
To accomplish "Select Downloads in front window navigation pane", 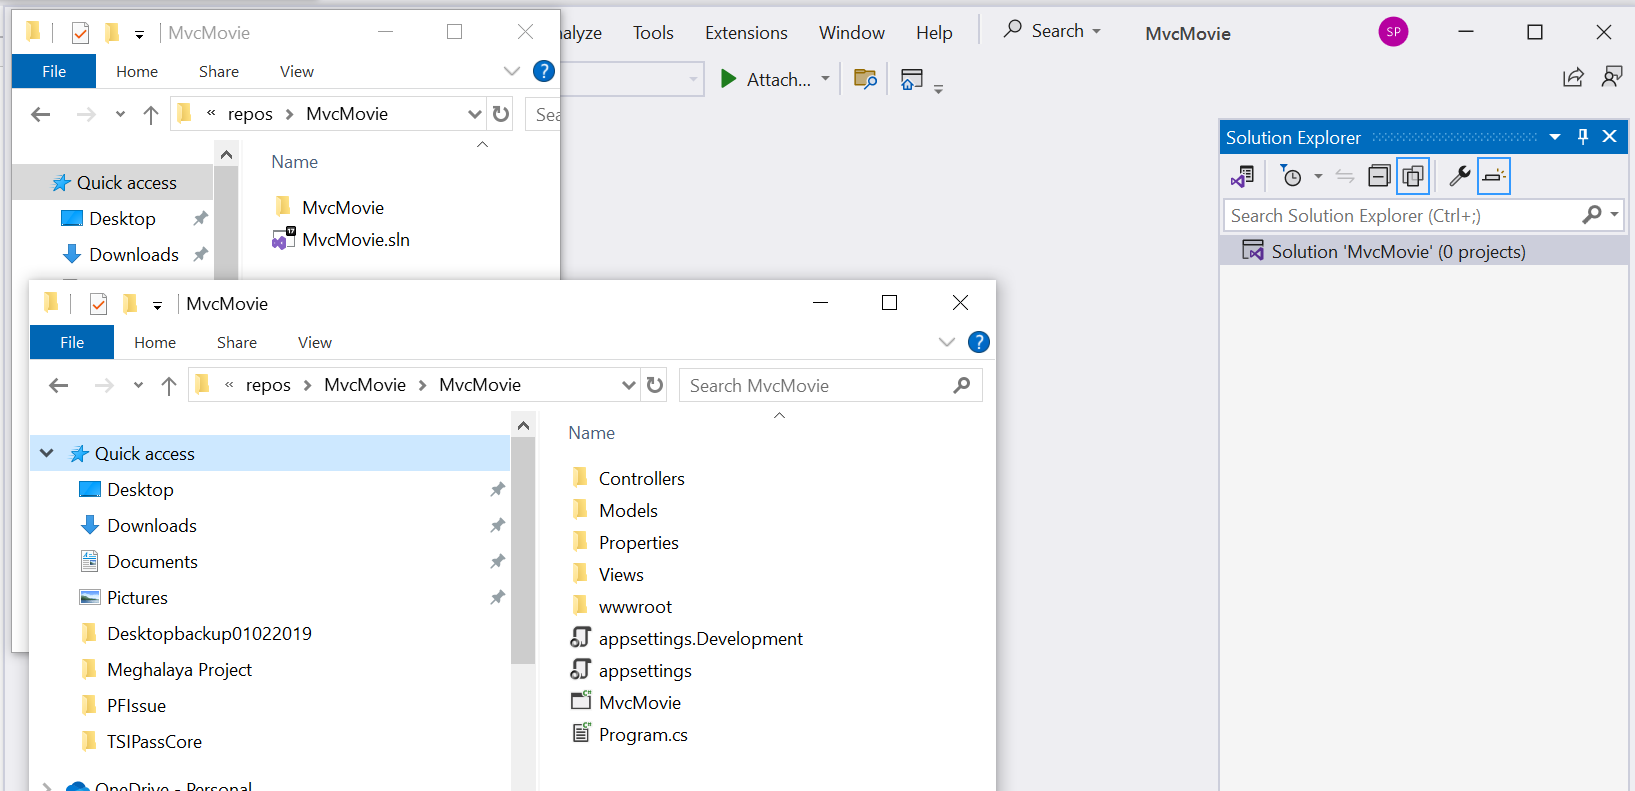I will tap(151, 525).
